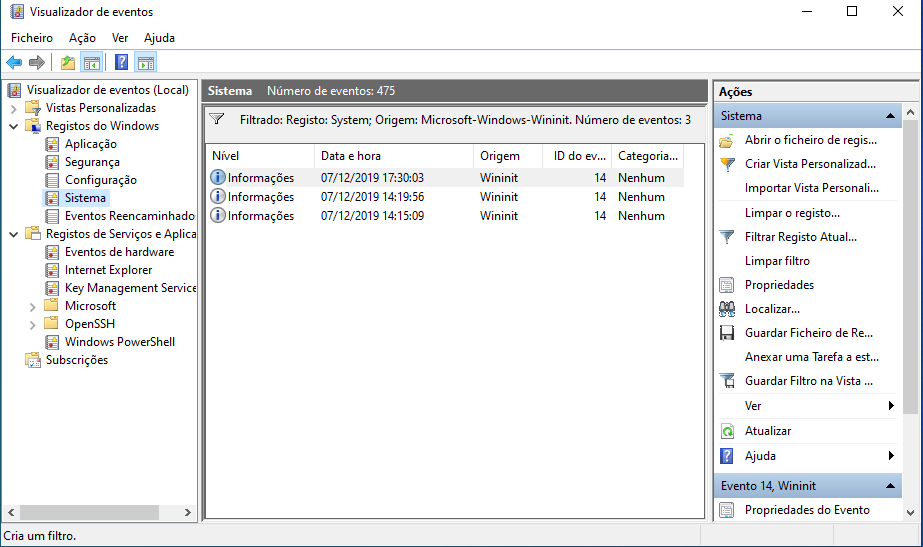
Task: Collapse Registos do Windows tree node
Action: coord(14,126)
